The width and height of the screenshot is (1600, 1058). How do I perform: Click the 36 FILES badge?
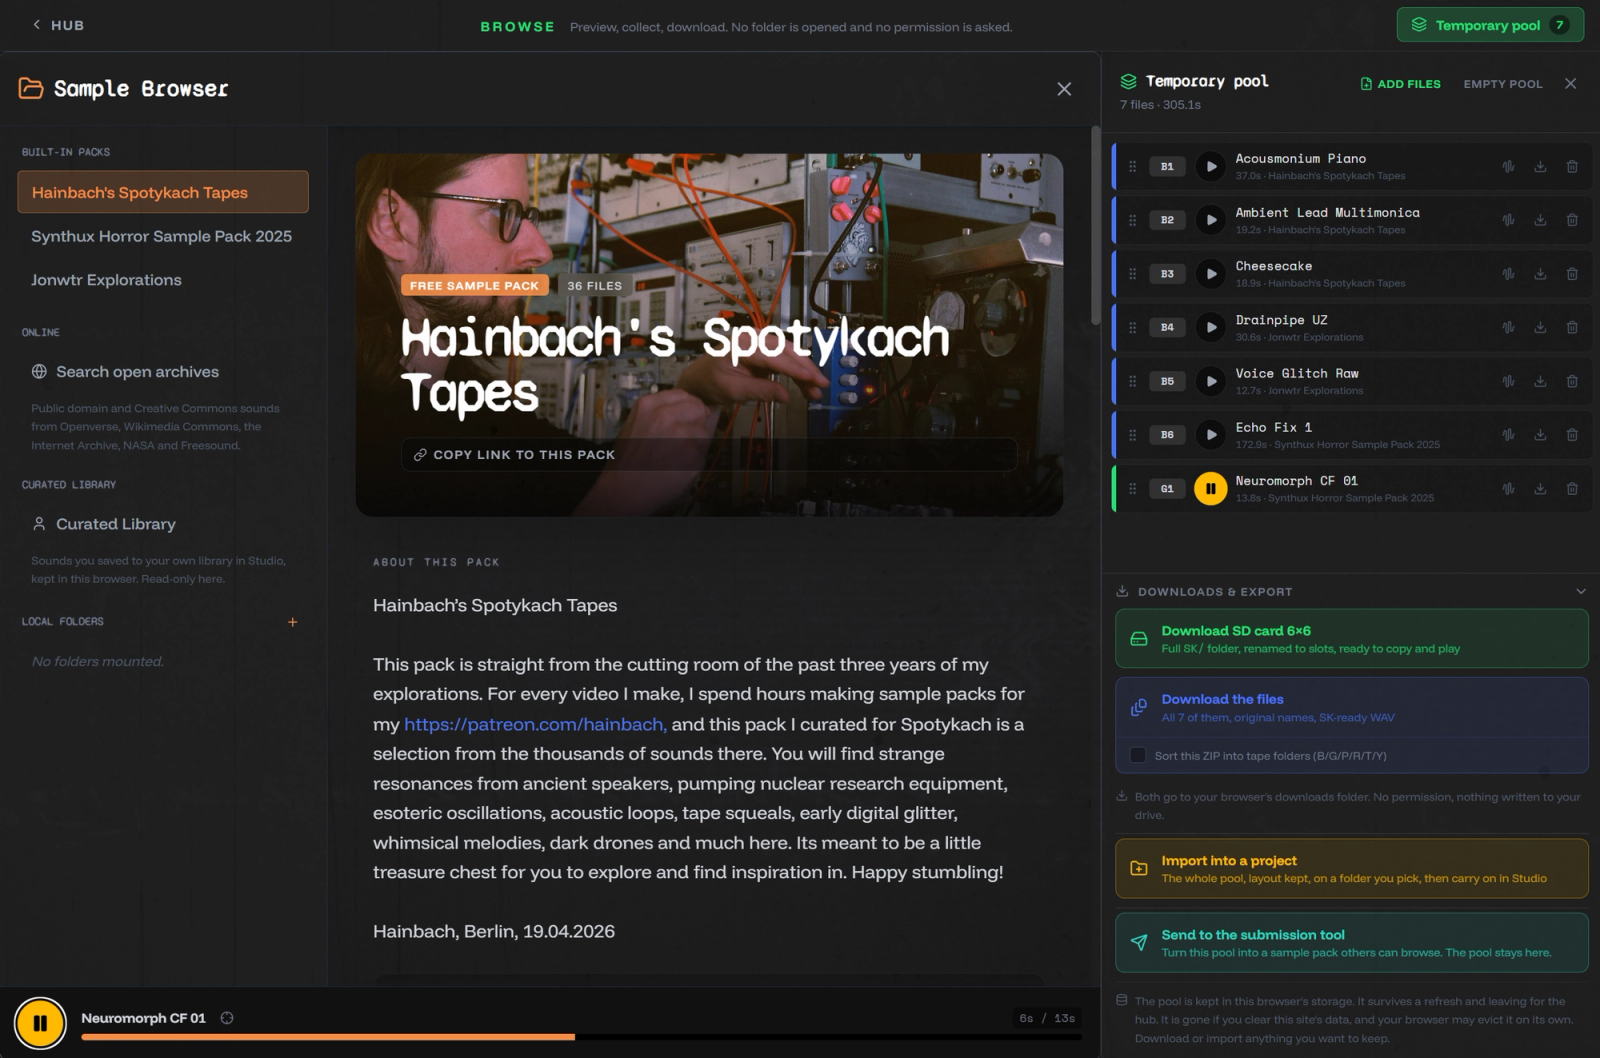click(594, 286)
